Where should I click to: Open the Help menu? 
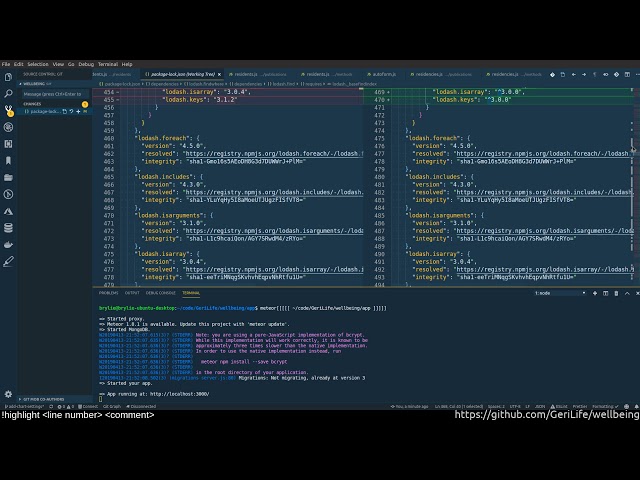click(x=127, y=64)
